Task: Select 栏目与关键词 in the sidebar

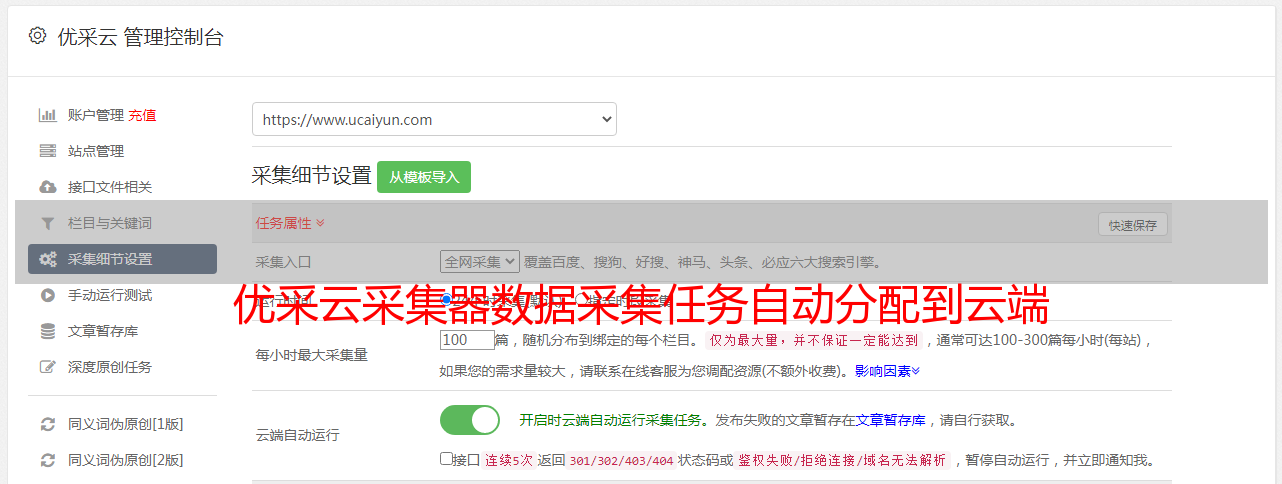Action: 110,223
